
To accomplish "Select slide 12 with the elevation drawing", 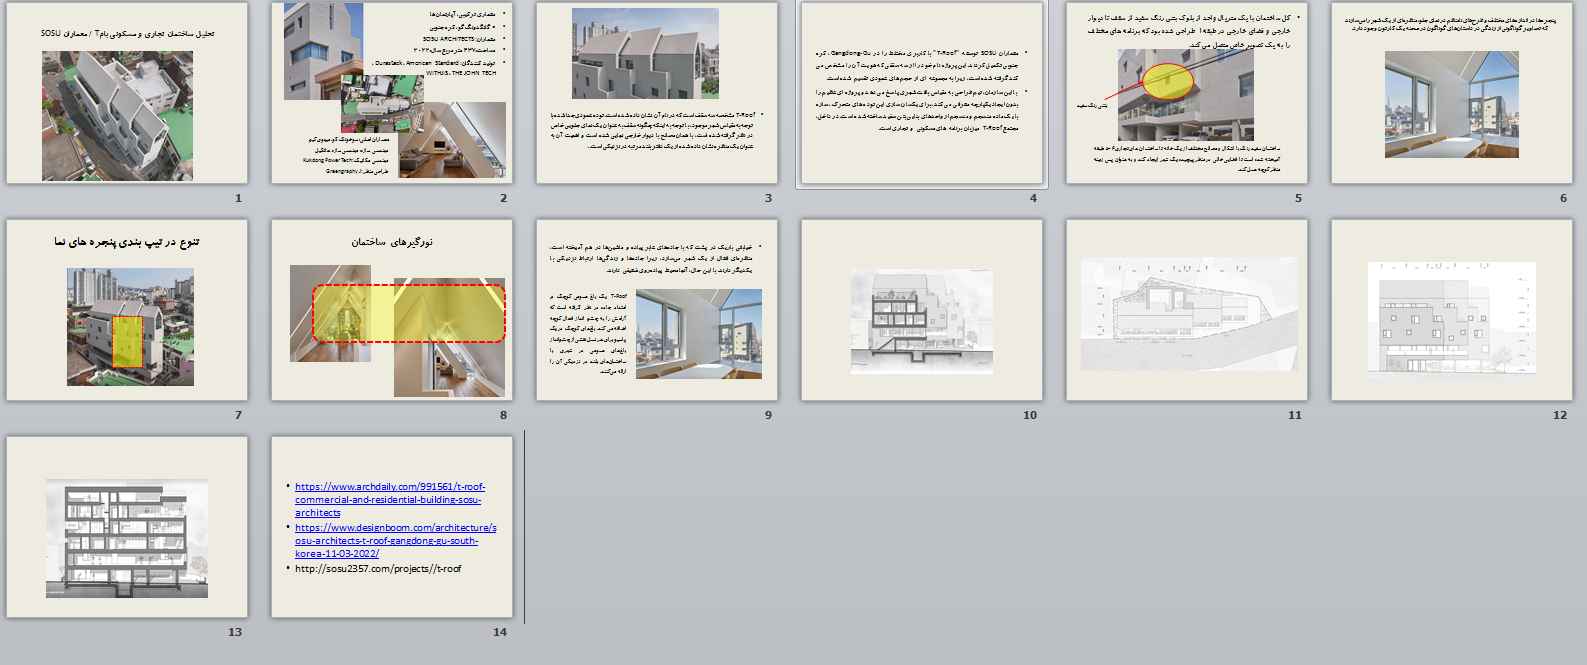I will coord(1452,310).
